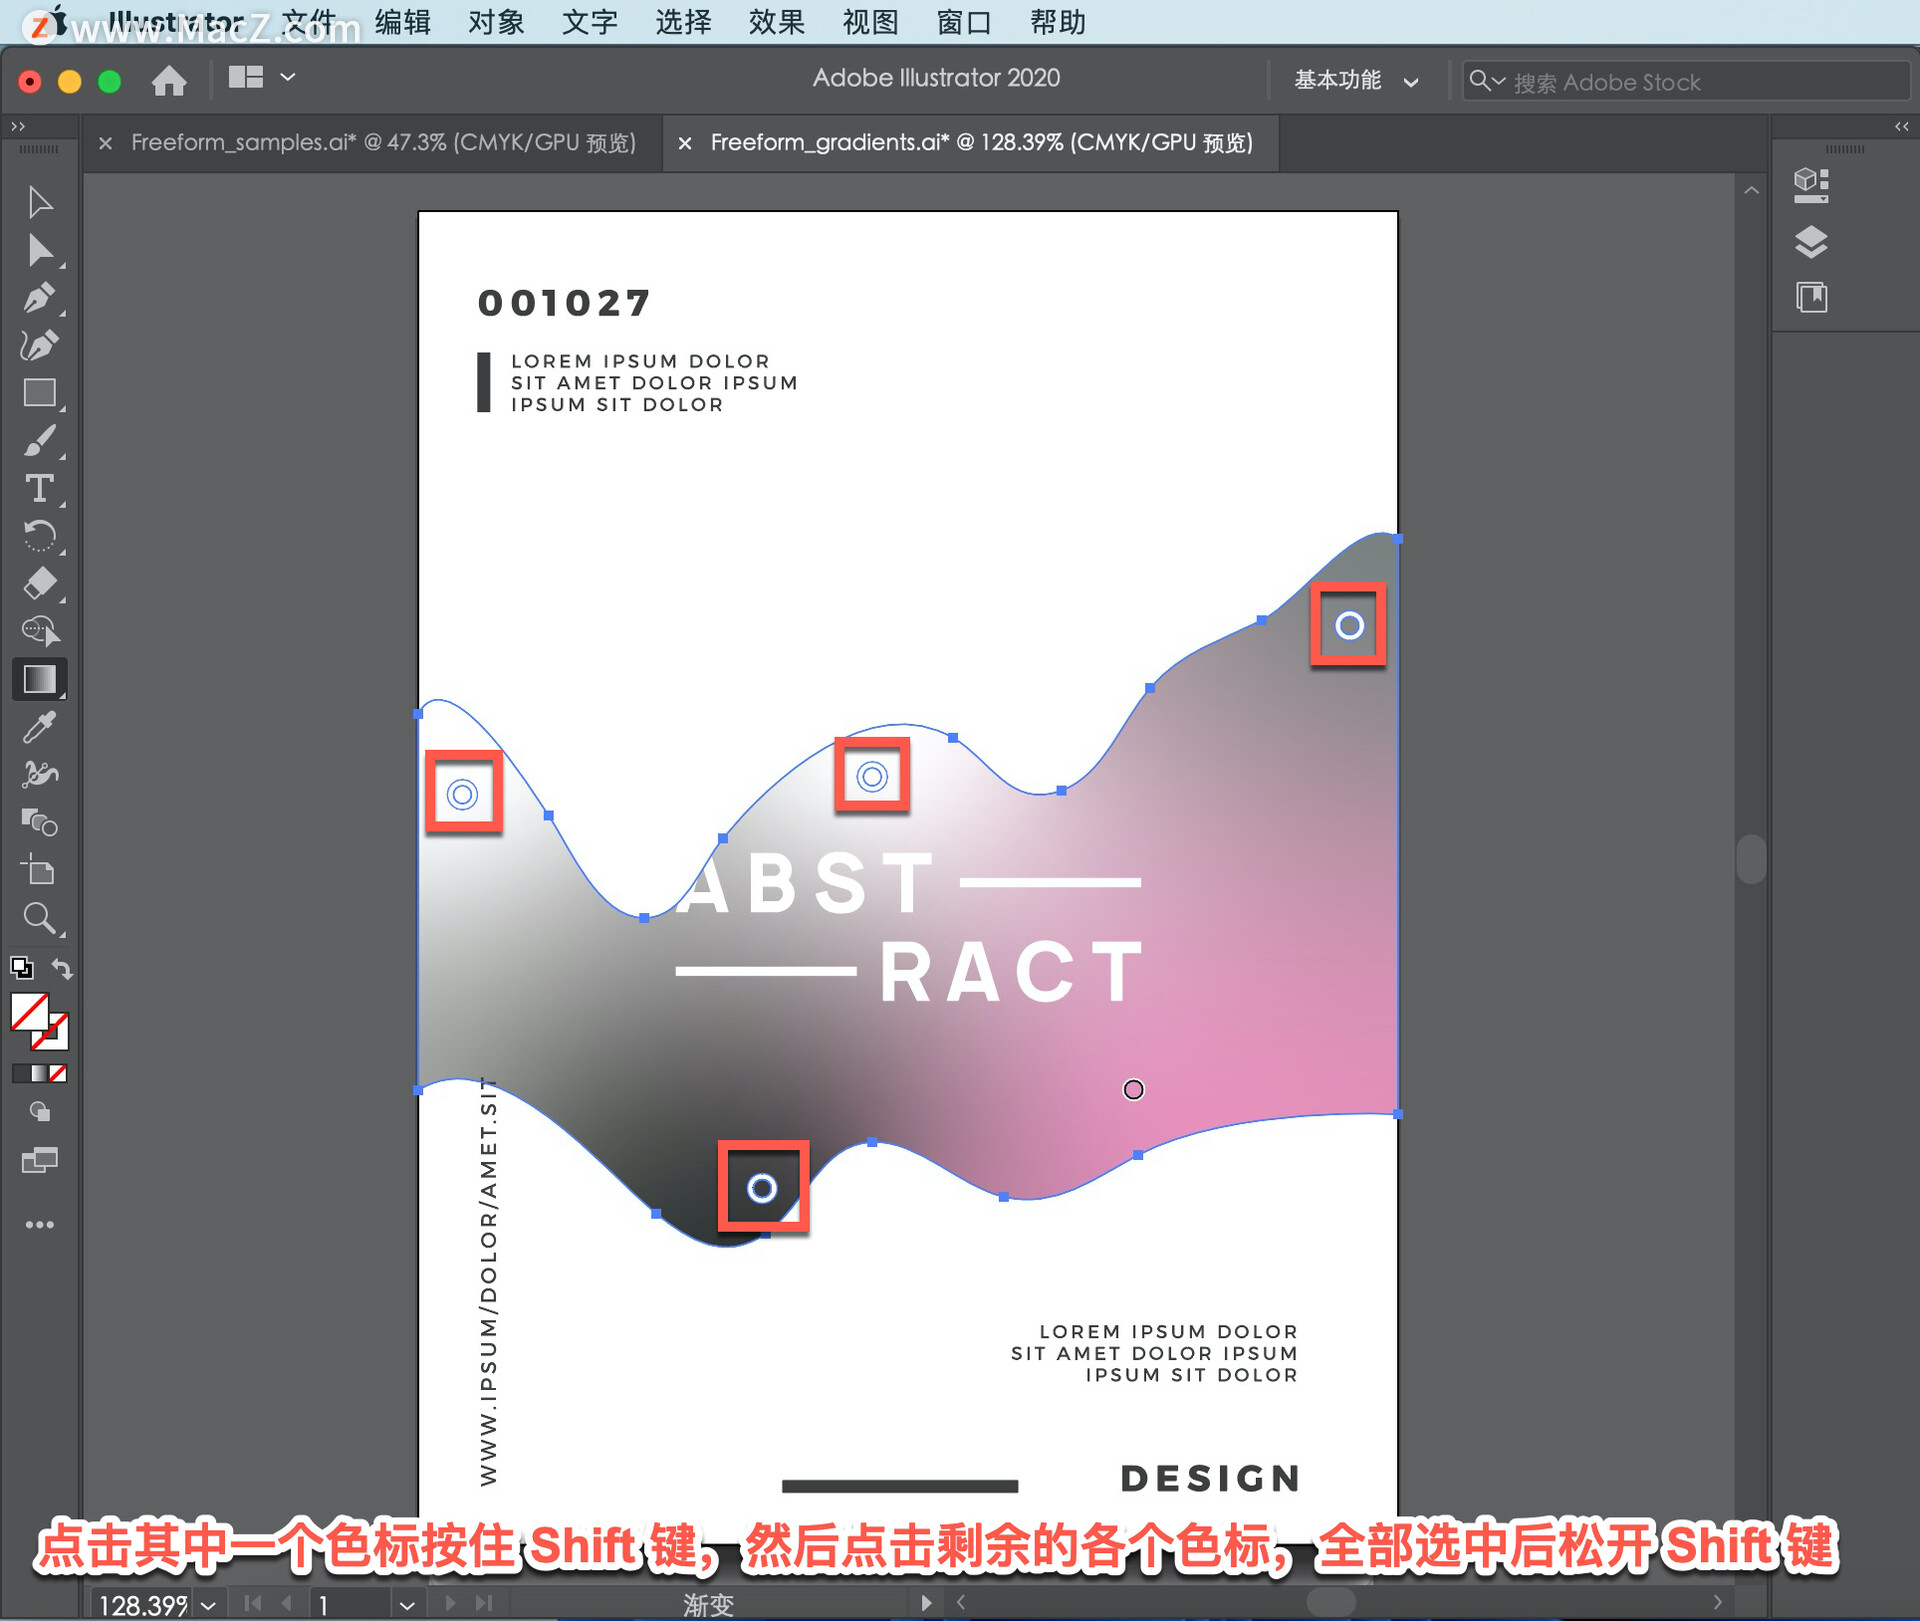Screen dimensions: 1920x1621
Task: Click the bottom dark gradient color stop
Action: pyautogui.click(x=762, y=1188)
